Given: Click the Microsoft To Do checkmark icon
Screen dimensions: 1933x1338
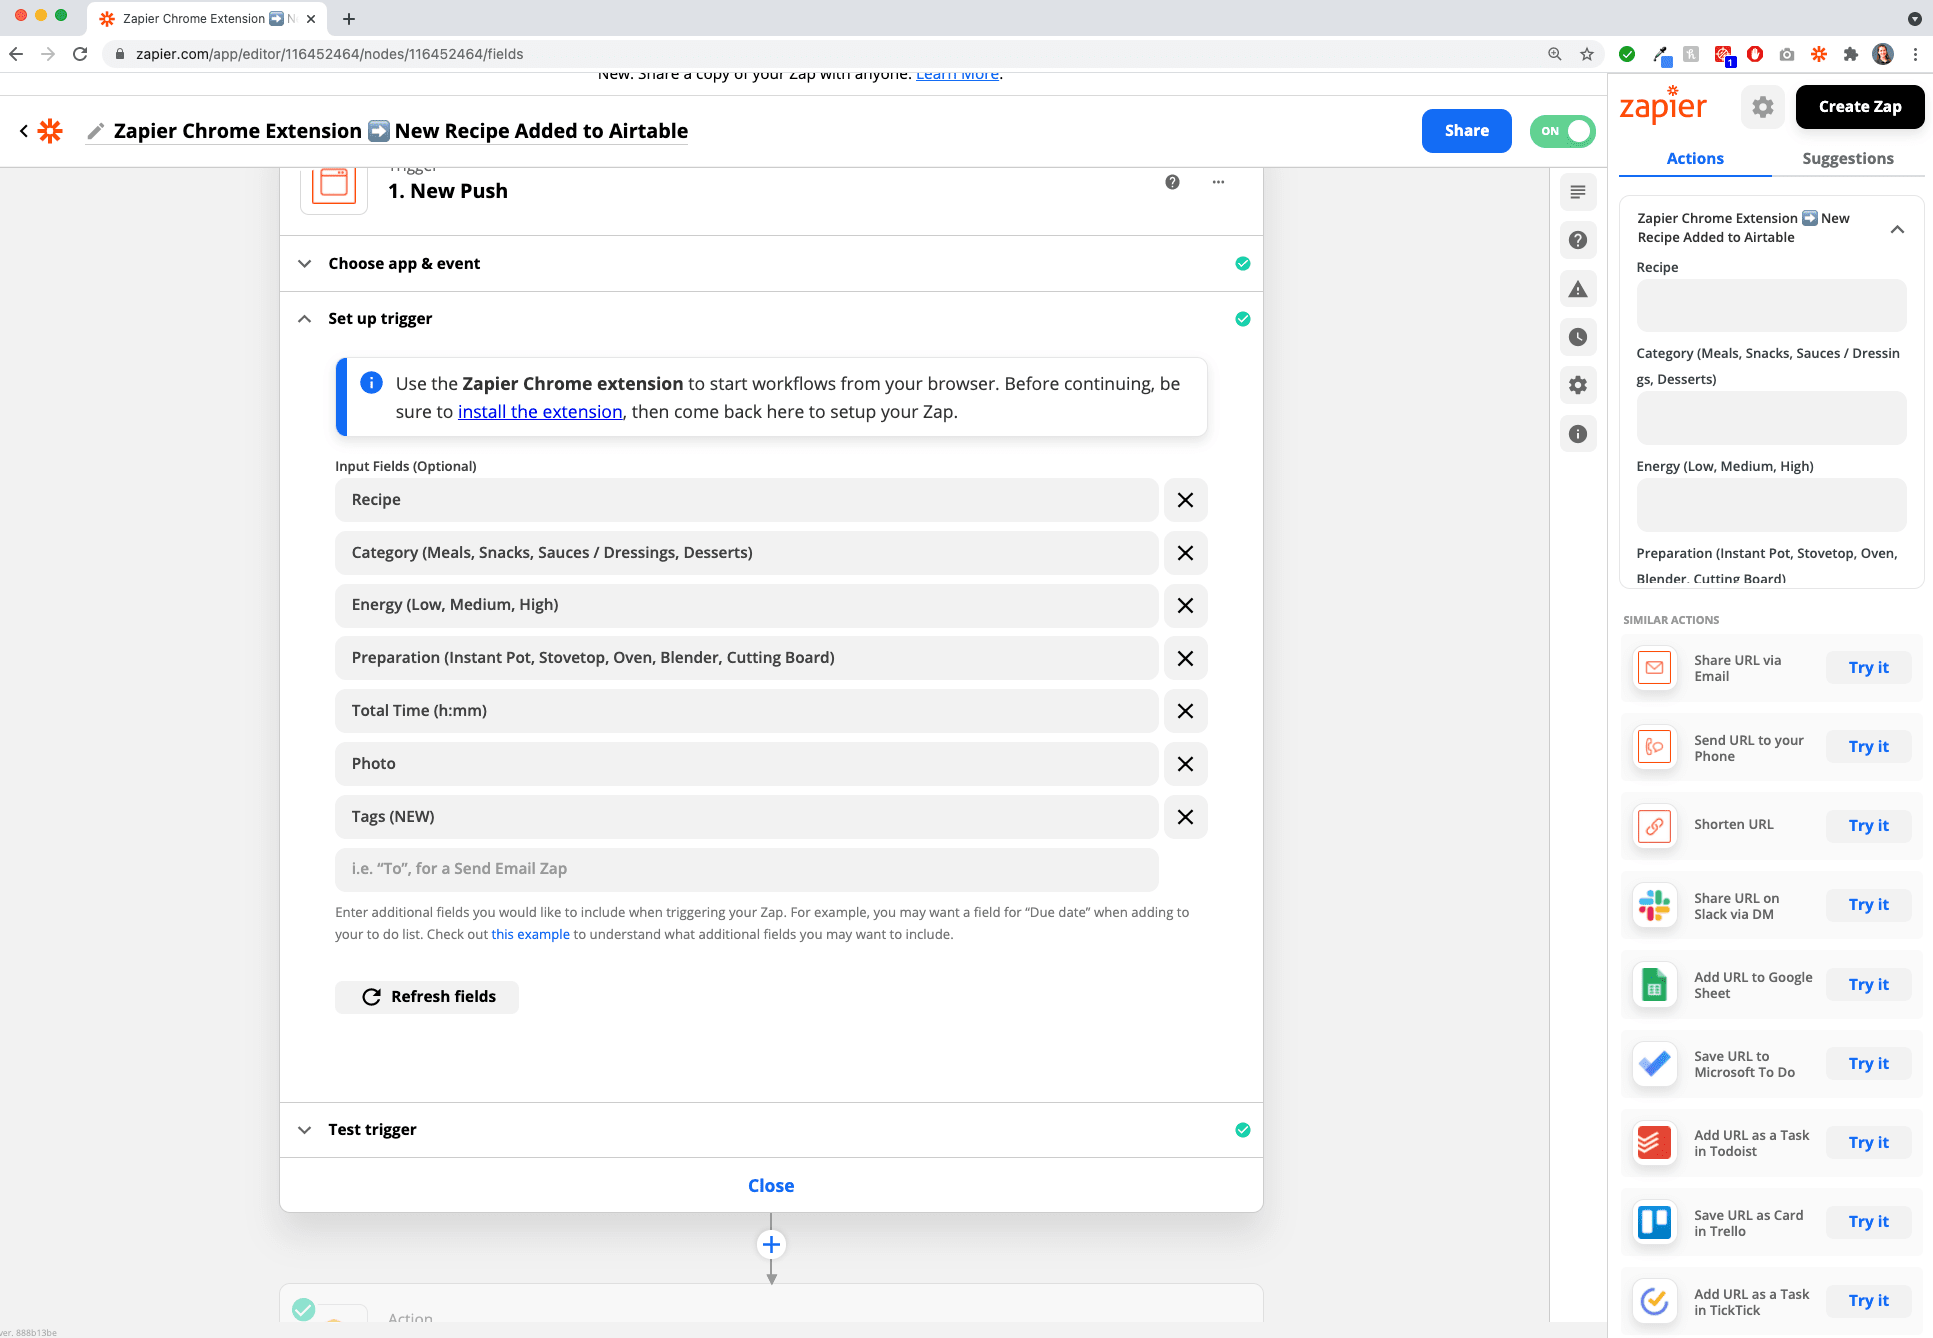Looking at the screenshot, I should click(1655, 1064).
